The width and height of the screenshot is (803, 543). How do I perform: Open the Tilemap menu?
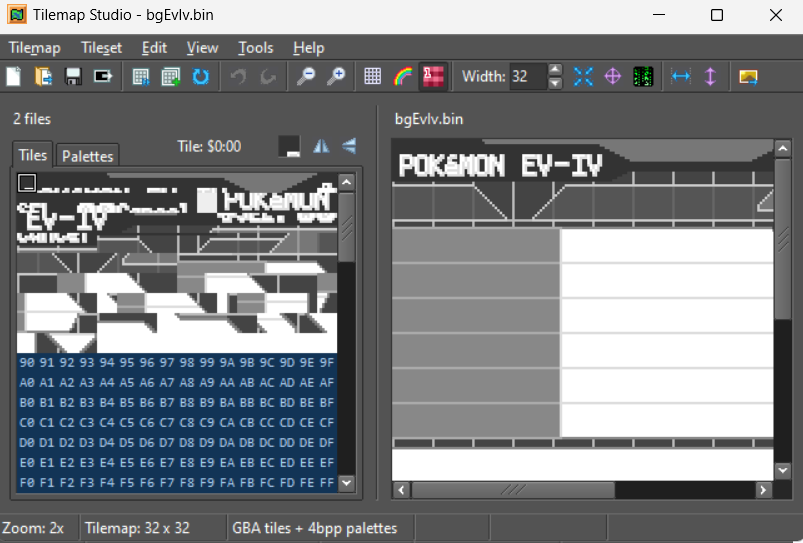click(34, 47)
